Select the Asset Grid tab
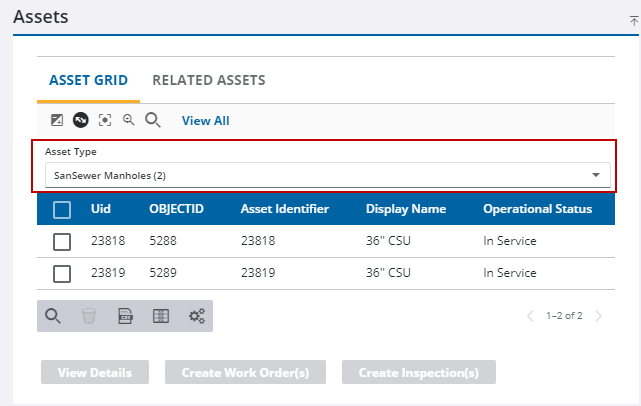This screenshot has height=406, width=641. pyautogui.click(x=88, y=80)
